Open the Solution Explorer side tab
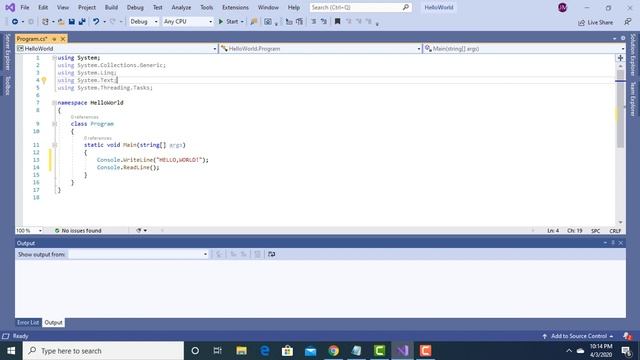640x360 pixels. (x=633, y=55)
